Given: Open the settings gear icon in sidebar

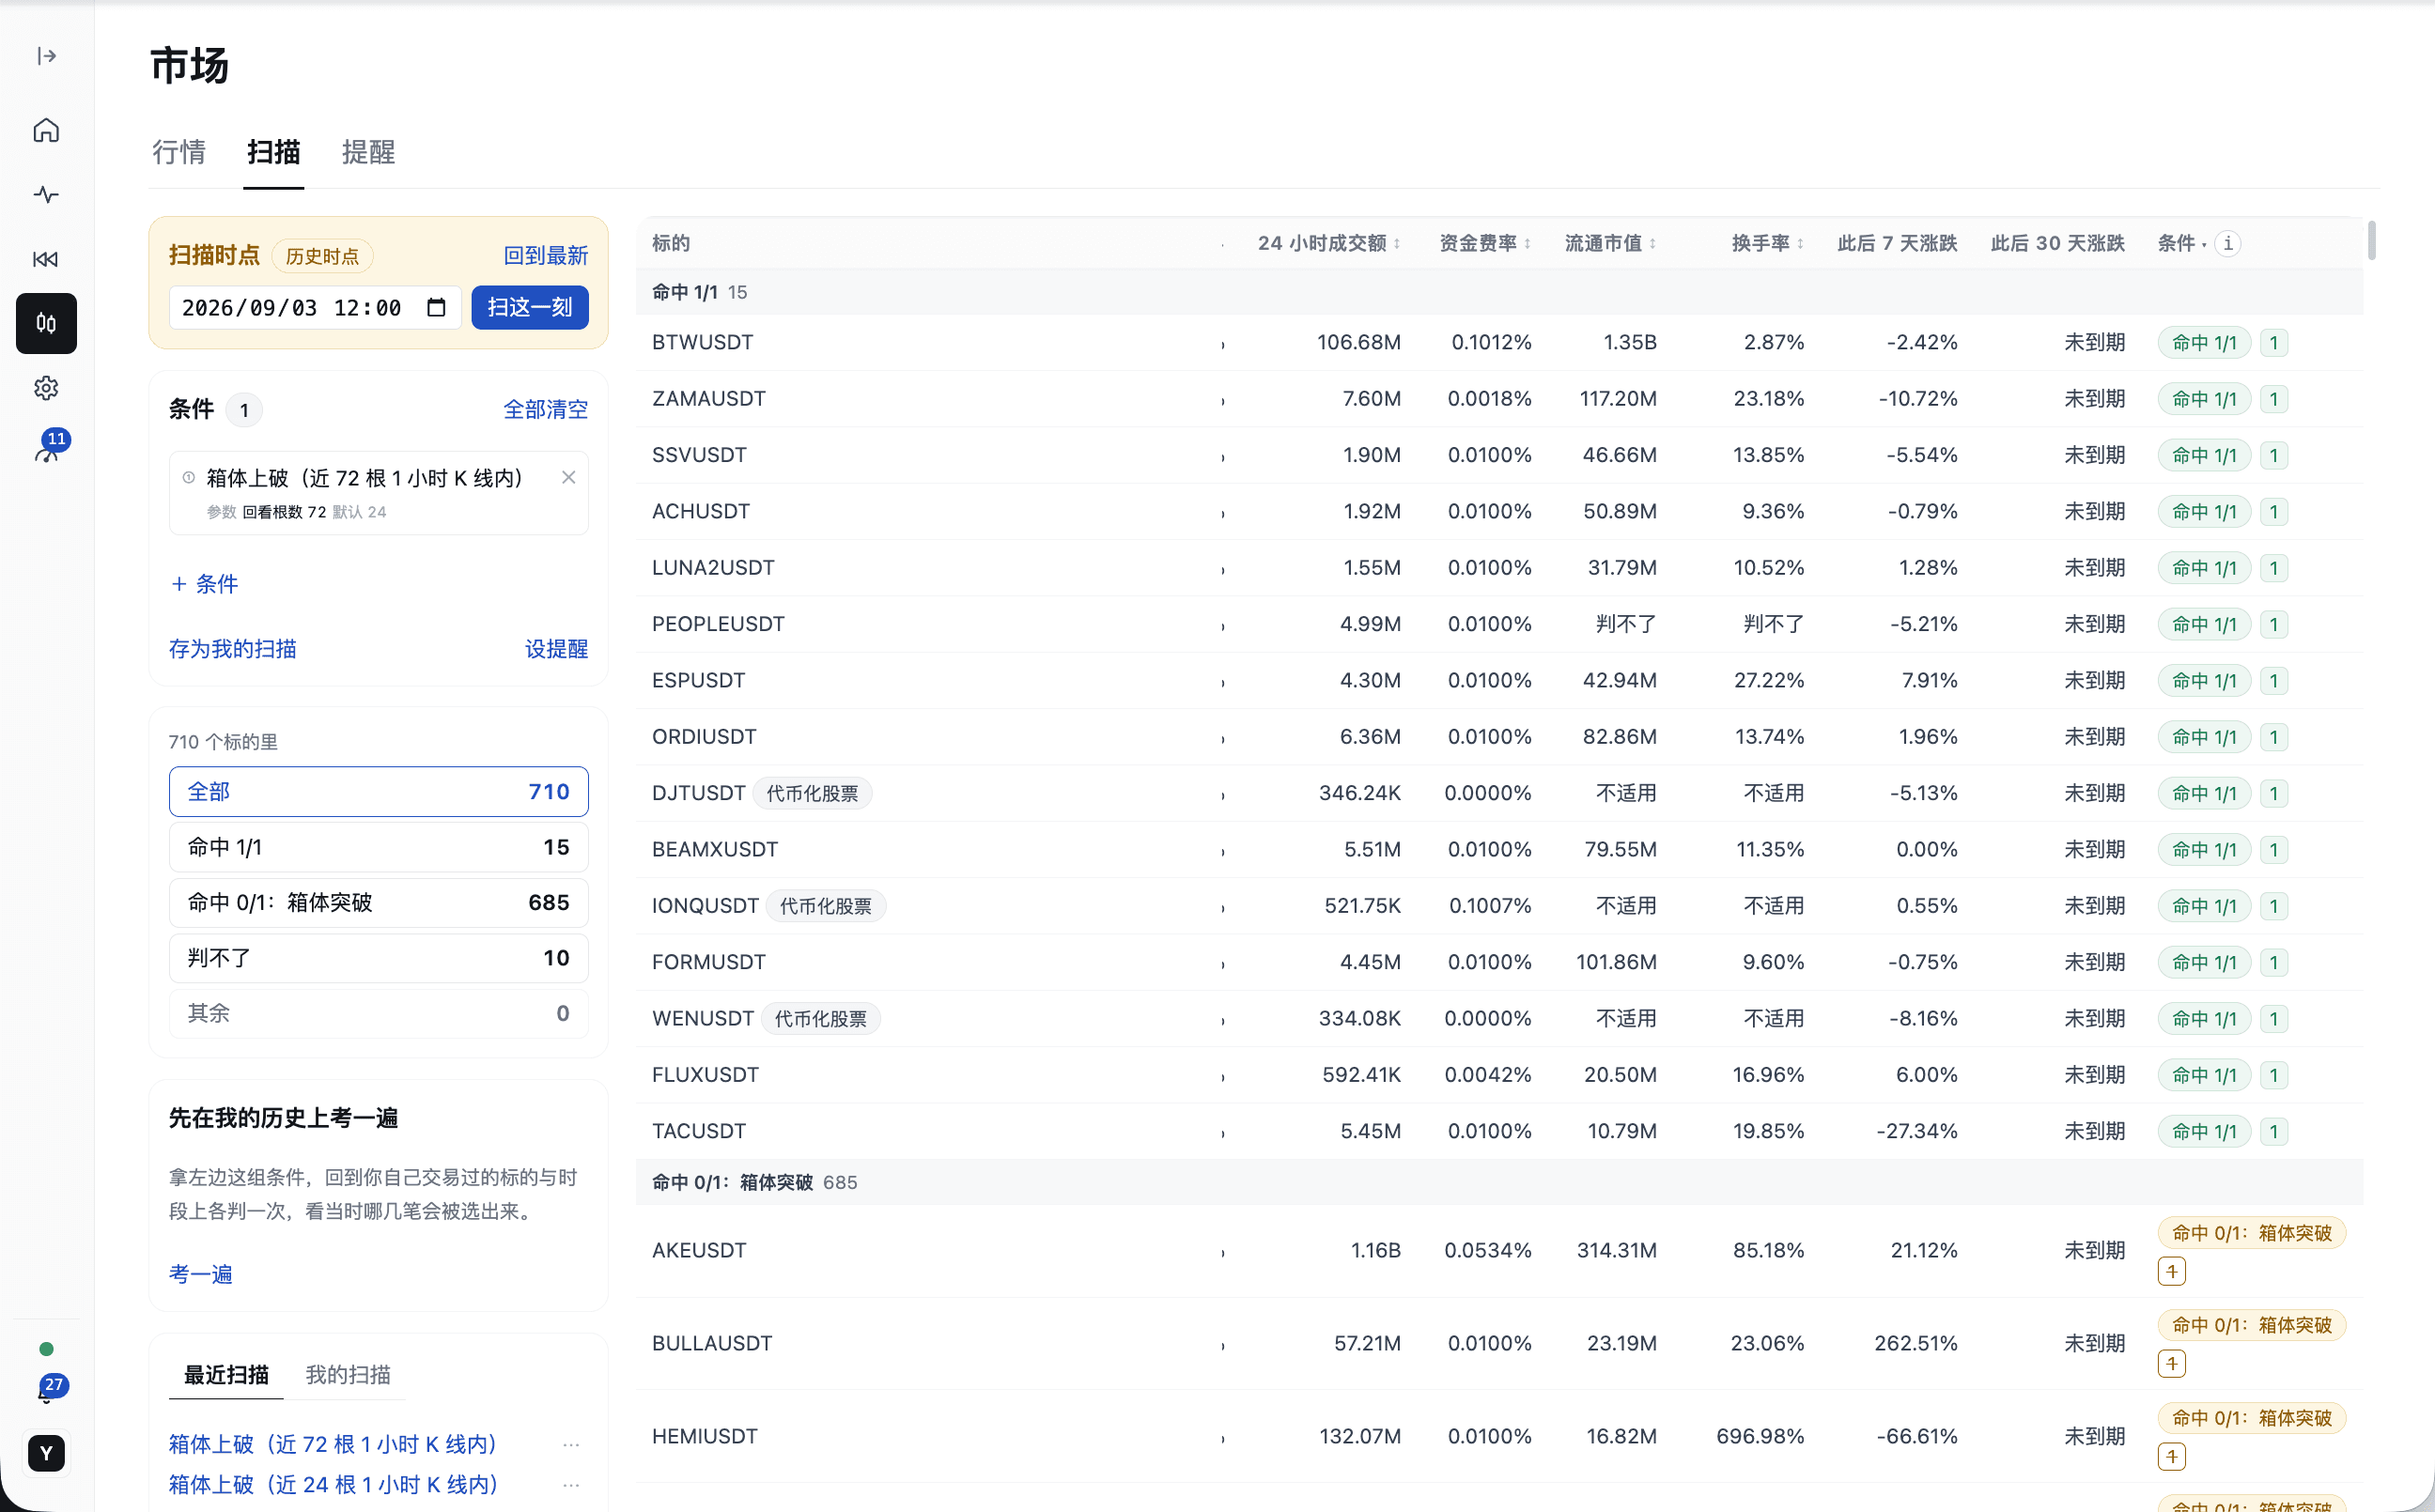Looking at the screenshot, I should pos(46,388).
